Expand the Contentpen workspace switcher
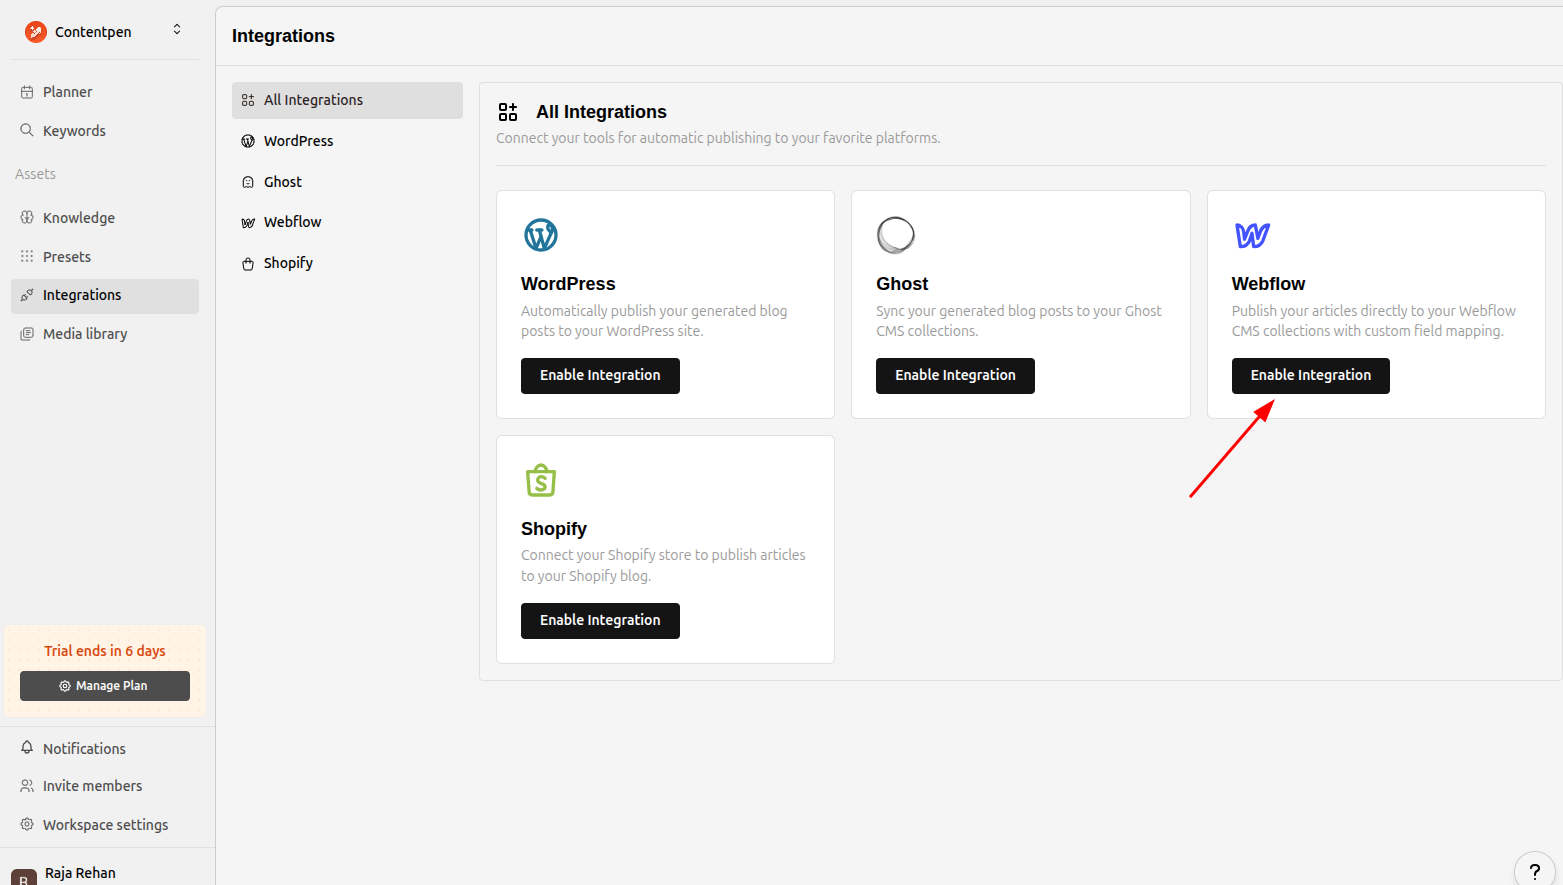 (x=177, y=30)
